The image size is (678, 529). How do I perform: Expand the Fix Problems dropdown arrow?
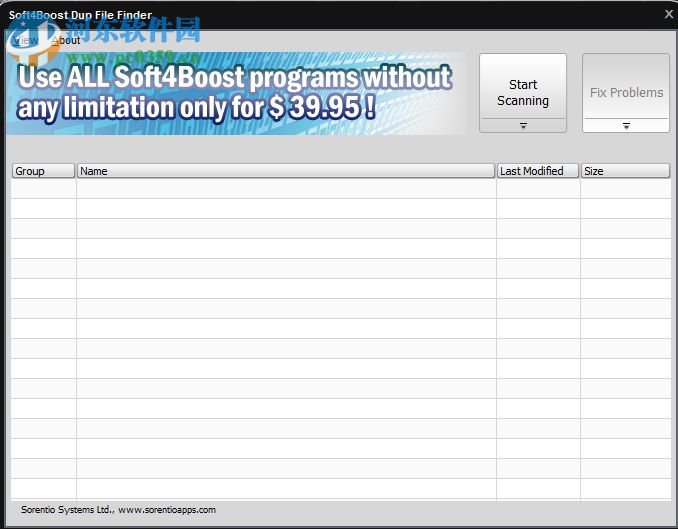coord(626,126)
